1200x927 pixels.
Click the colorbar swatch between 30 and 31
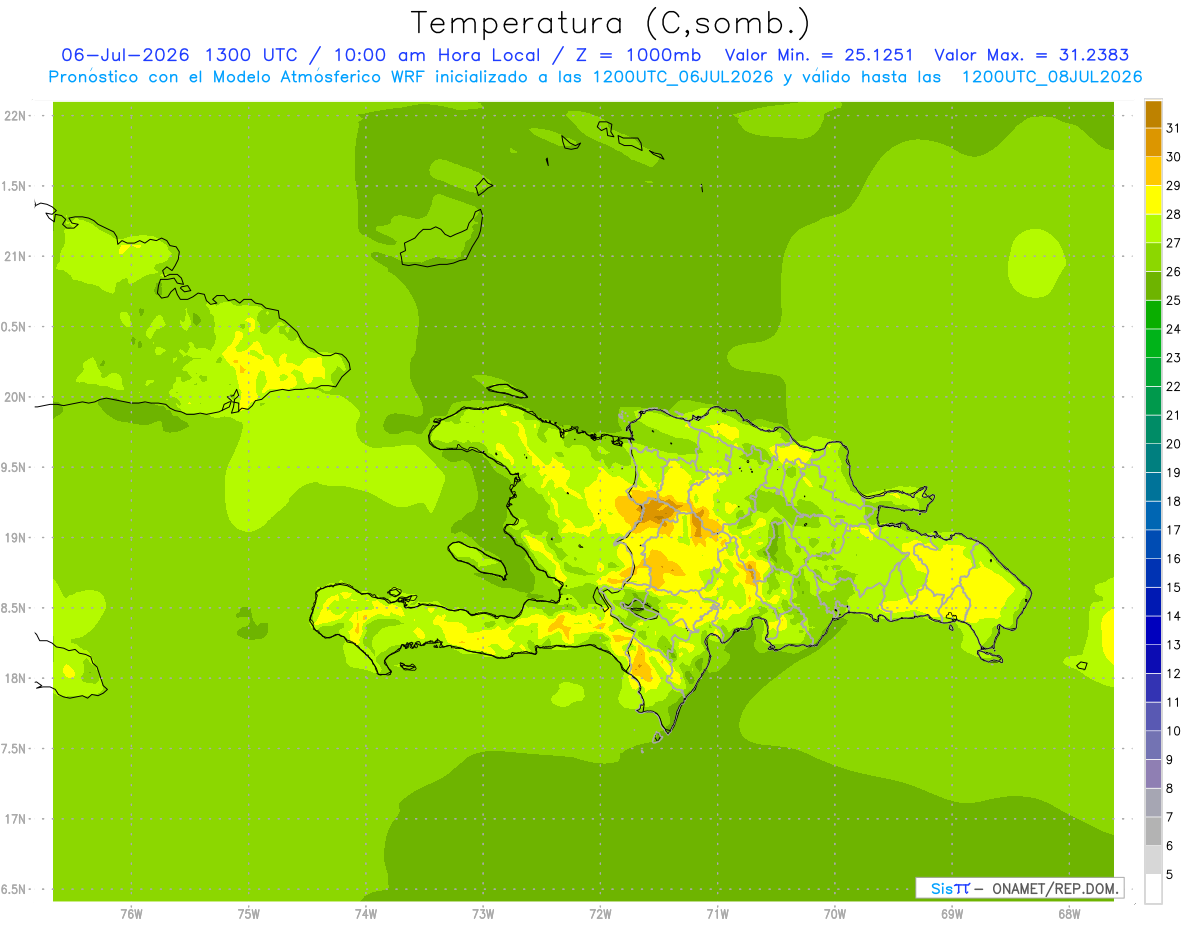(x=1154, y=142)
